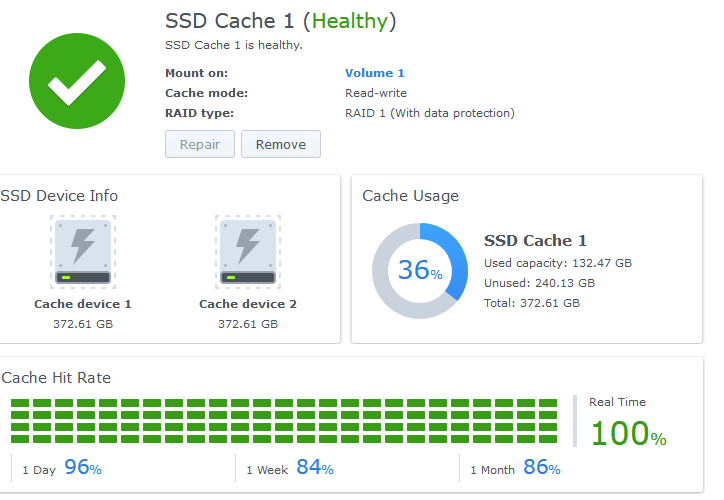Click the Cache Hit Rate panel heading

(56, 378)
